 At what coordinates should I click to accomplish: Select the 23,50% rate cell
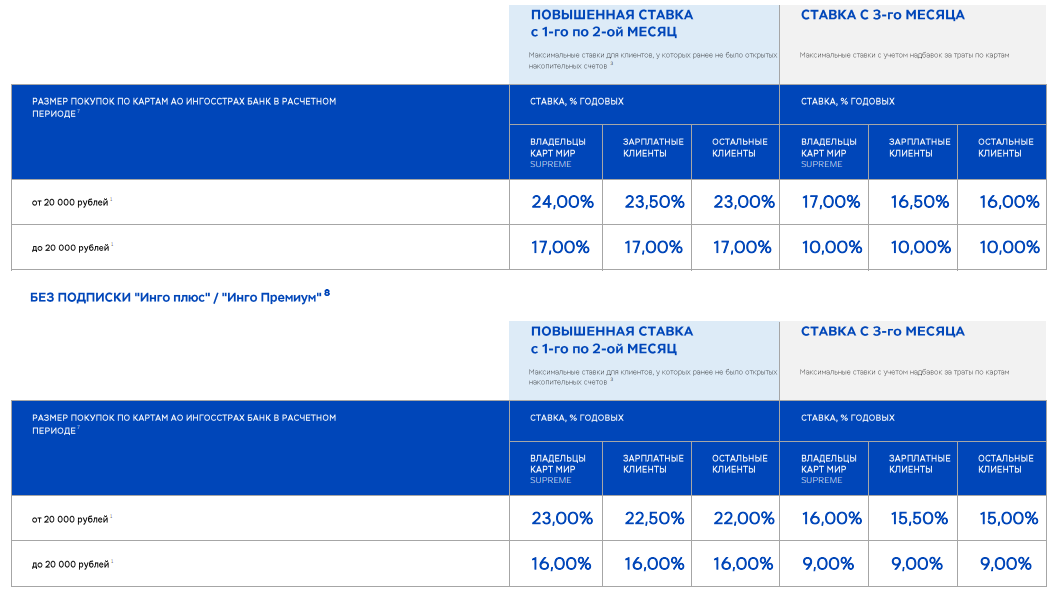(x=654, y=202)
